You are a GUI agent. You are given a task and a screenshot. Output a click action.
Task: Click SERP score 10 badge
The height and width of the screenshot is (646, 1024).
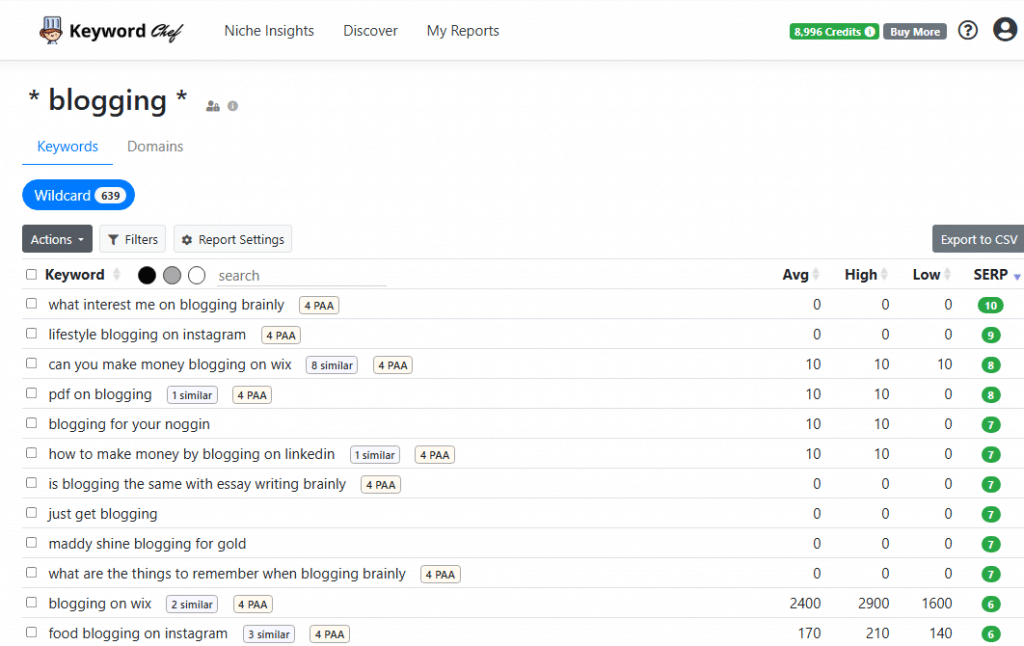pyautogui.click(x=990, y=305)
